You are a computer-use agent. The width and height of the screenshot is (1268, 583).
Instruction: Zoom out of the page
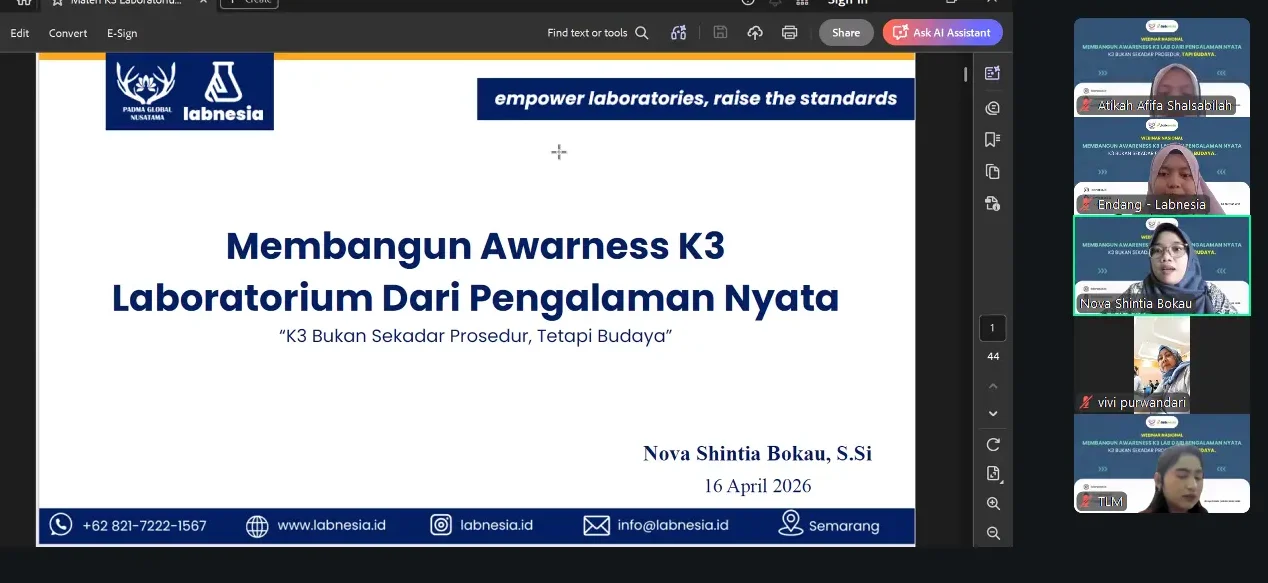[993, 533]
